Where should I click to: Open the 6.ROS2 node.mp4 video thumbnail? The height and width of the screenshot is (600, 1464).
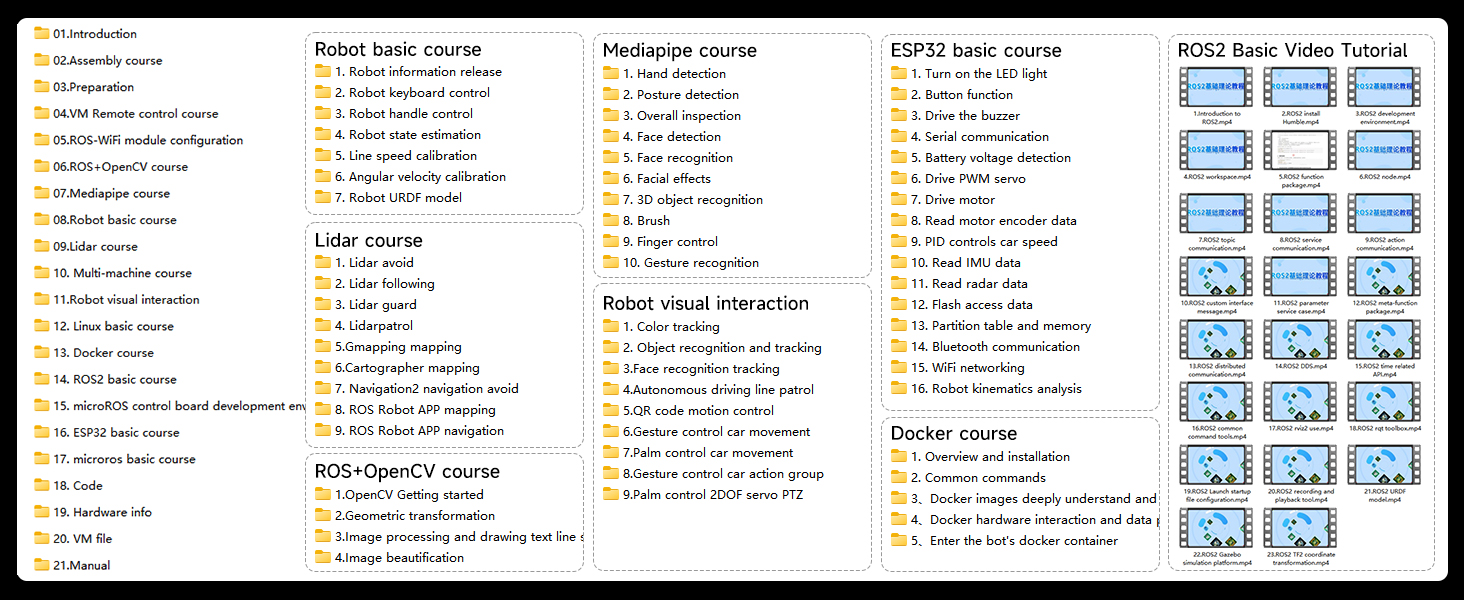pyautogui.click(x=1384, y=150)
